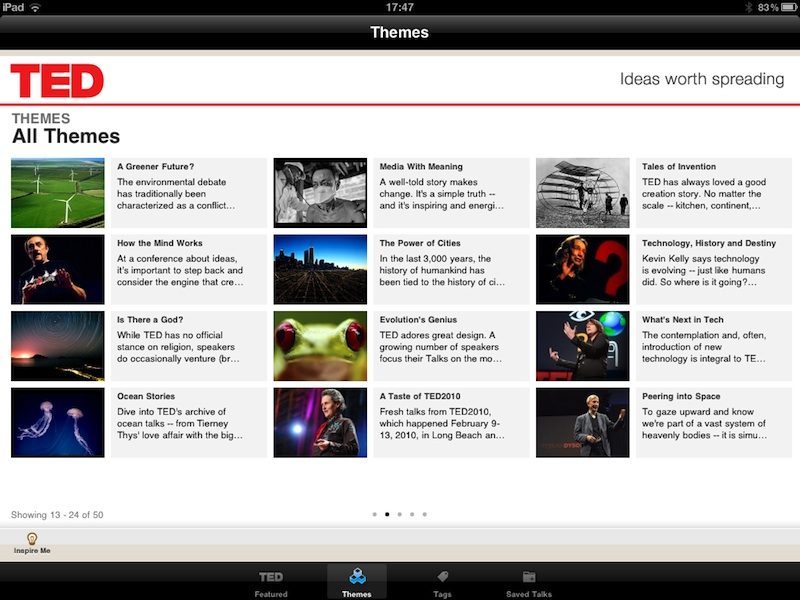Tap the star trails night sky thumbnail
The width and height of the screenshot is (800, 600).
pos(58,346)
